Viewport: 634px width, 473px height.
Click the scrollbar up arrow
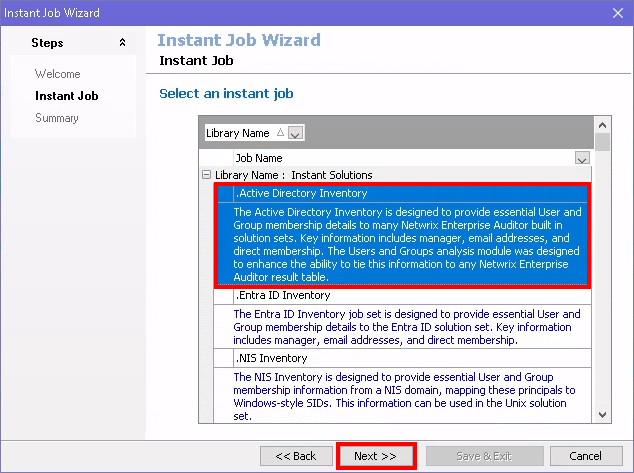coord(603,125)
